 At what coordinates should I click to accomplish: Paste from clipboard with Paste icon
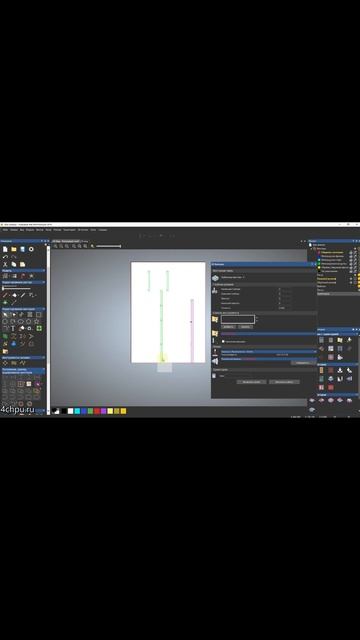pyautogui.click(x=22, y=264)
